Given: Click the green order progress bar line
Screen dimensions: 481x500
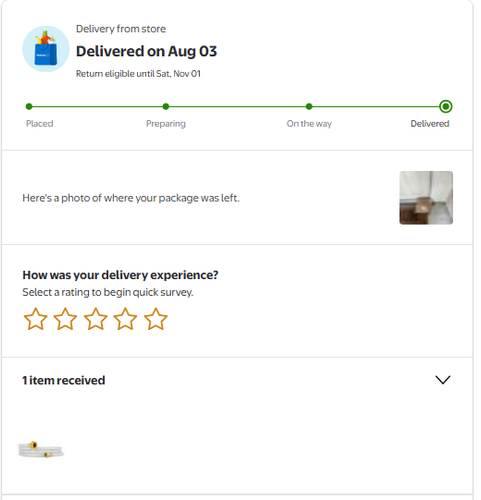Looking at the screenshot, I should coord(237,106).
